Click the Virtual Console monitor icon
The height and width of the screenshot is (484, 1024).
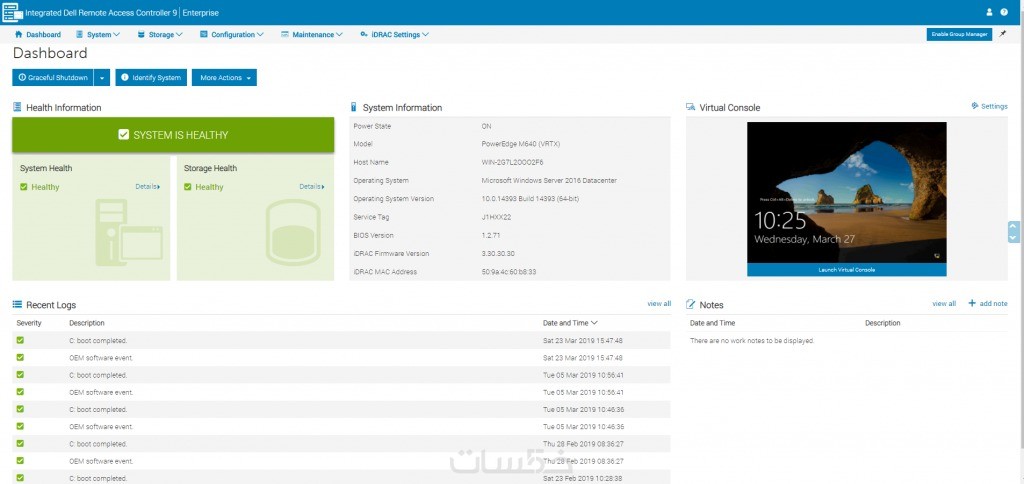point(690,107)
